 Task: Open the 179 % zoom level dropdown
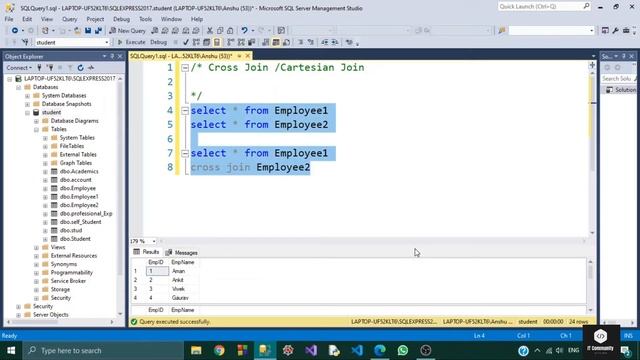tap(154, 241)
